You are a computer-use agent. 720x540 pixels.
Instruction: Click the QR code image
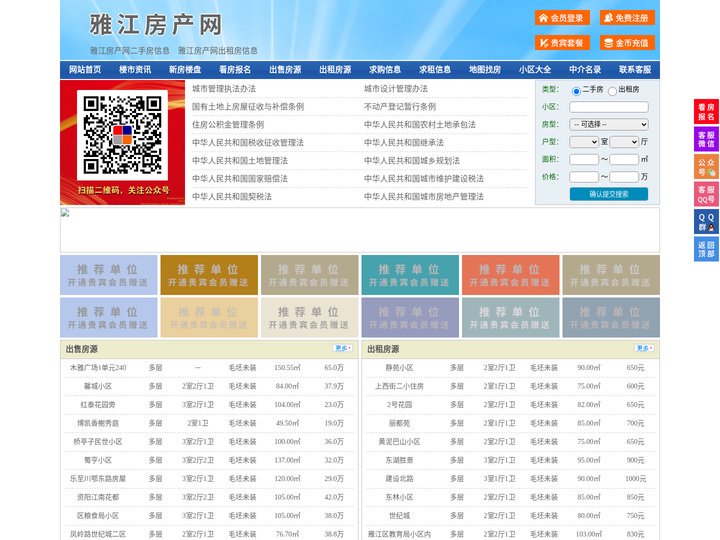click(122, 135)
